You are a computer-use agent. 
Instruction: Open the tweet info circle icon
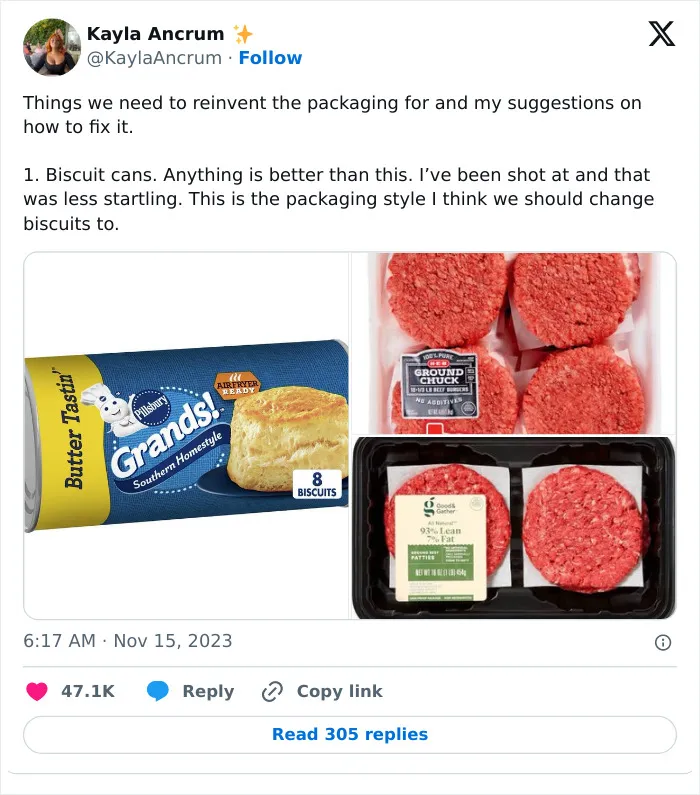[x=663, y=642]
